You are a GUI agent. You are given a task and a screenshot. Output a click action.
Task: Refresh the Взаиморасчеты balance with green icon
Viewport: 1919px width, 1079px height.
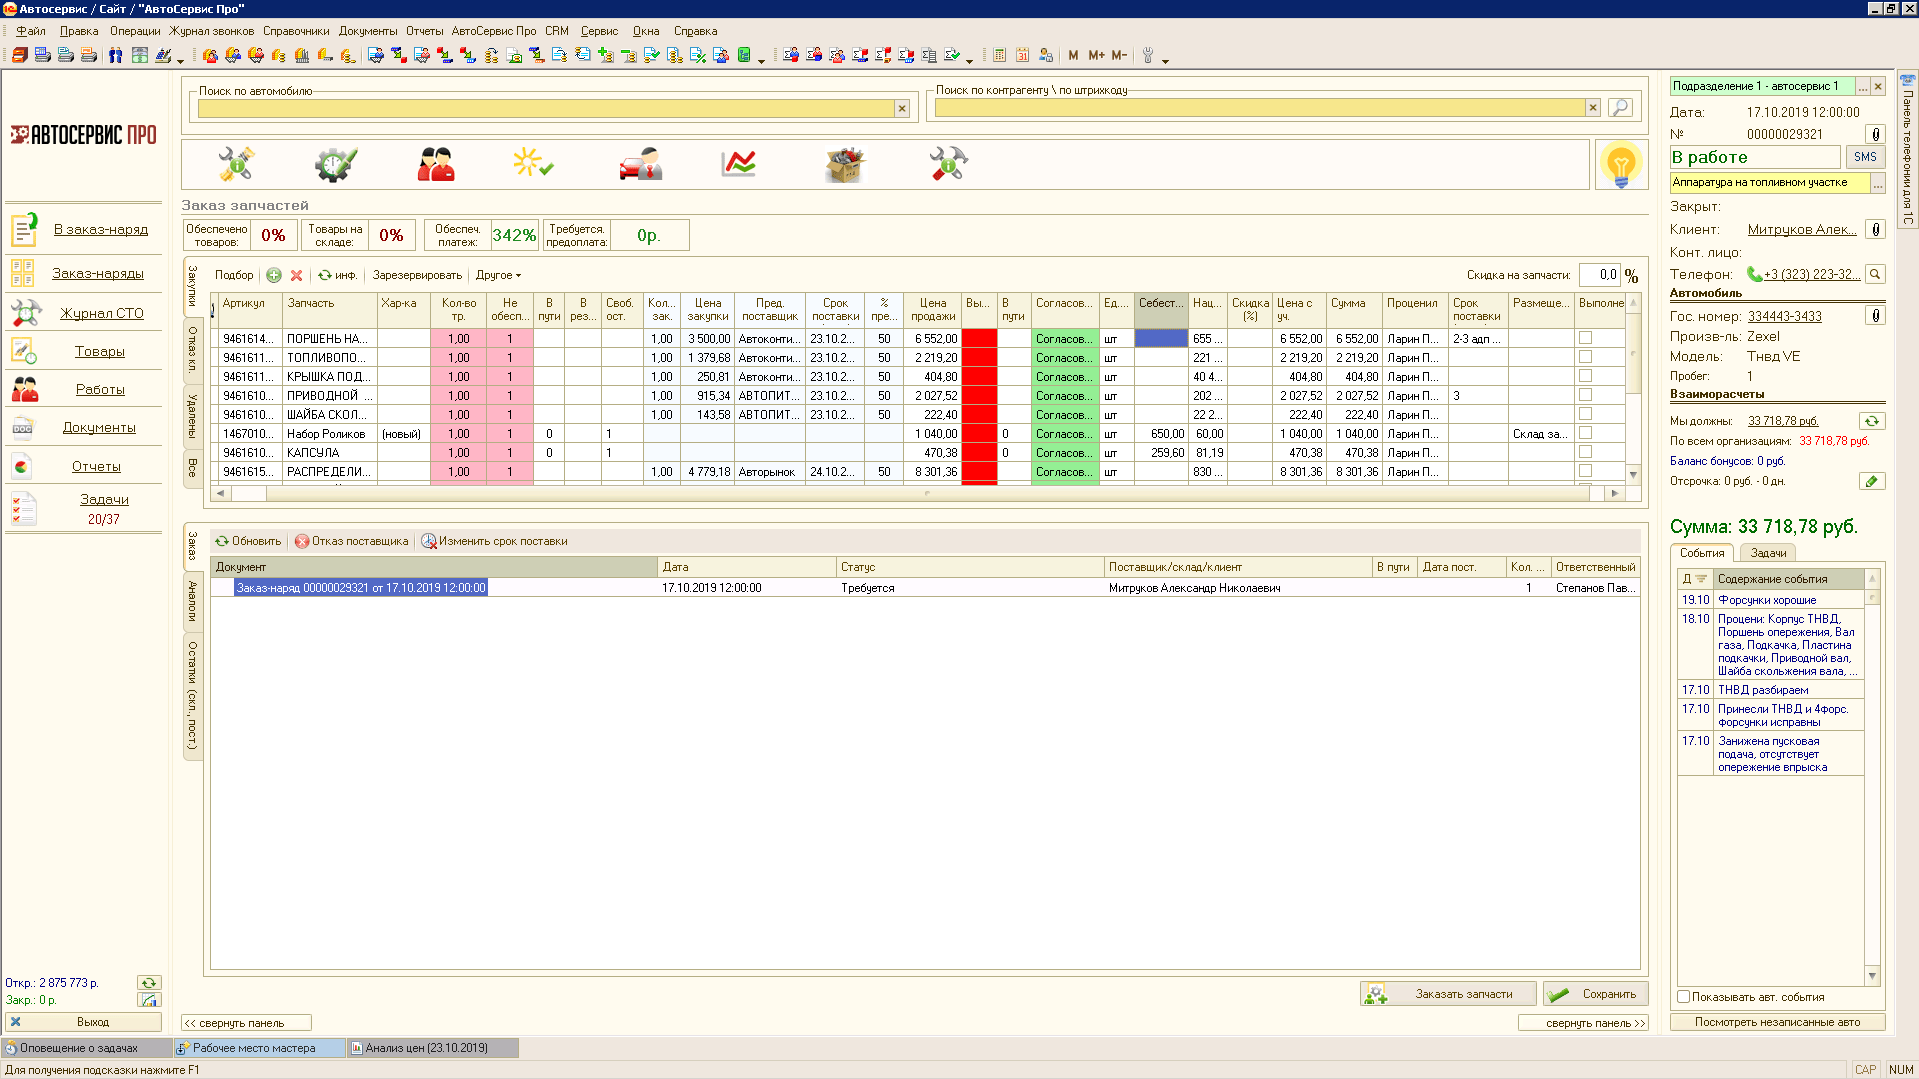click(x=1871, y=421)
